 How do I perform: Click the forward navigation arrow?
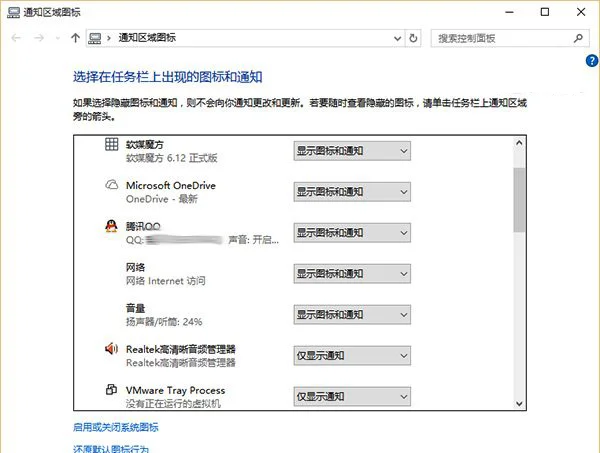pos(39,38)
